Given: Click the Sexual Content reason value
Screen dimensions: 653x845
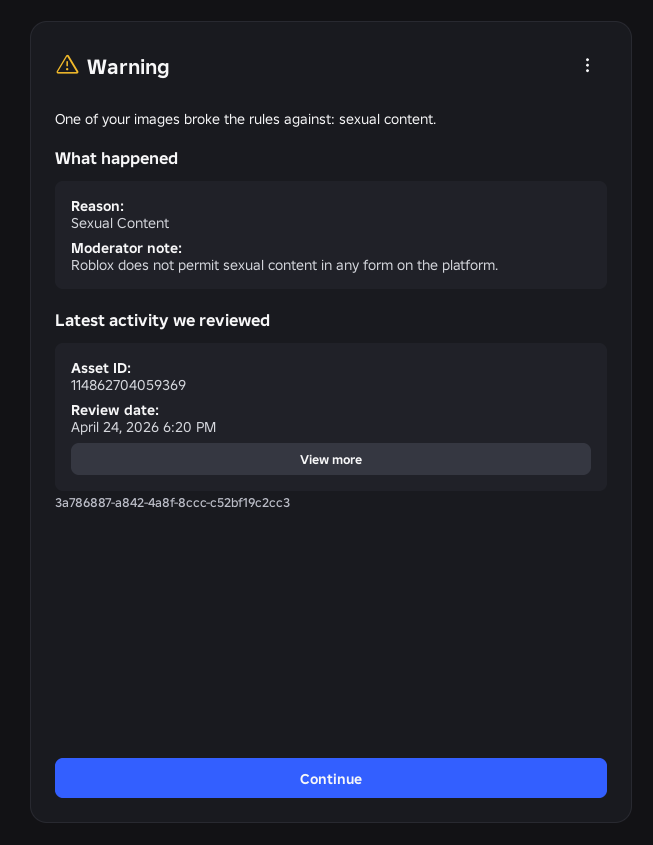Looking at the screenshot, I should pos(120,223).
